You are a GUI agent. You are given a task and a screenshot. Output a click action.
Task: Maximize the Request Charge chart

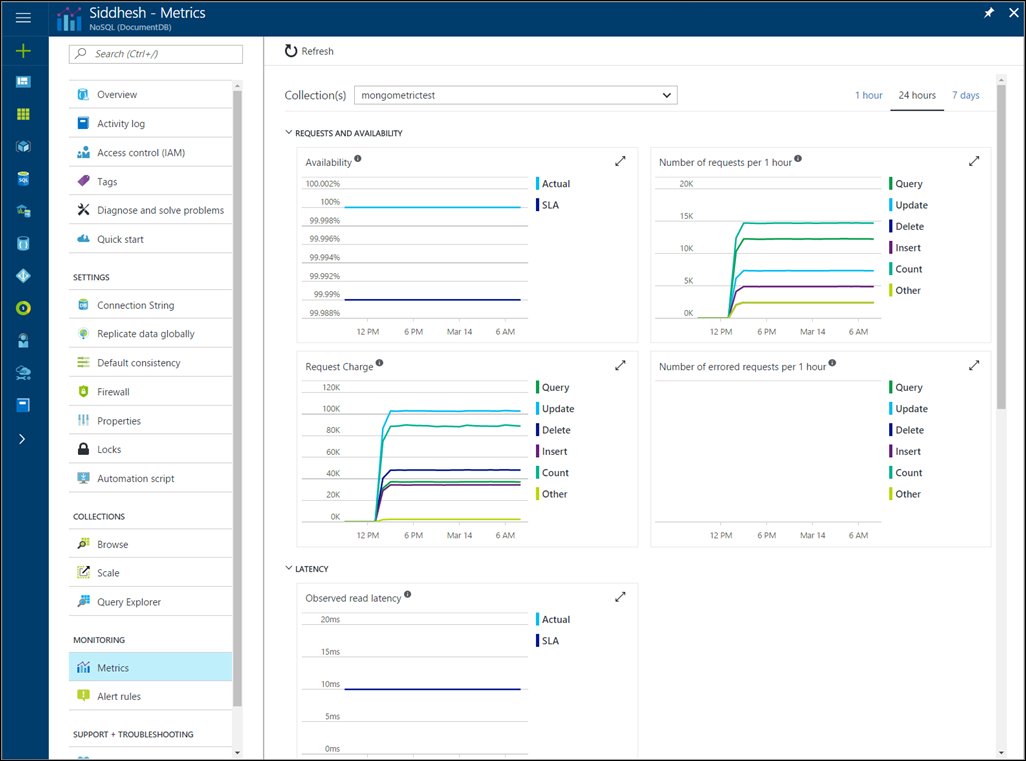(620, 365)
